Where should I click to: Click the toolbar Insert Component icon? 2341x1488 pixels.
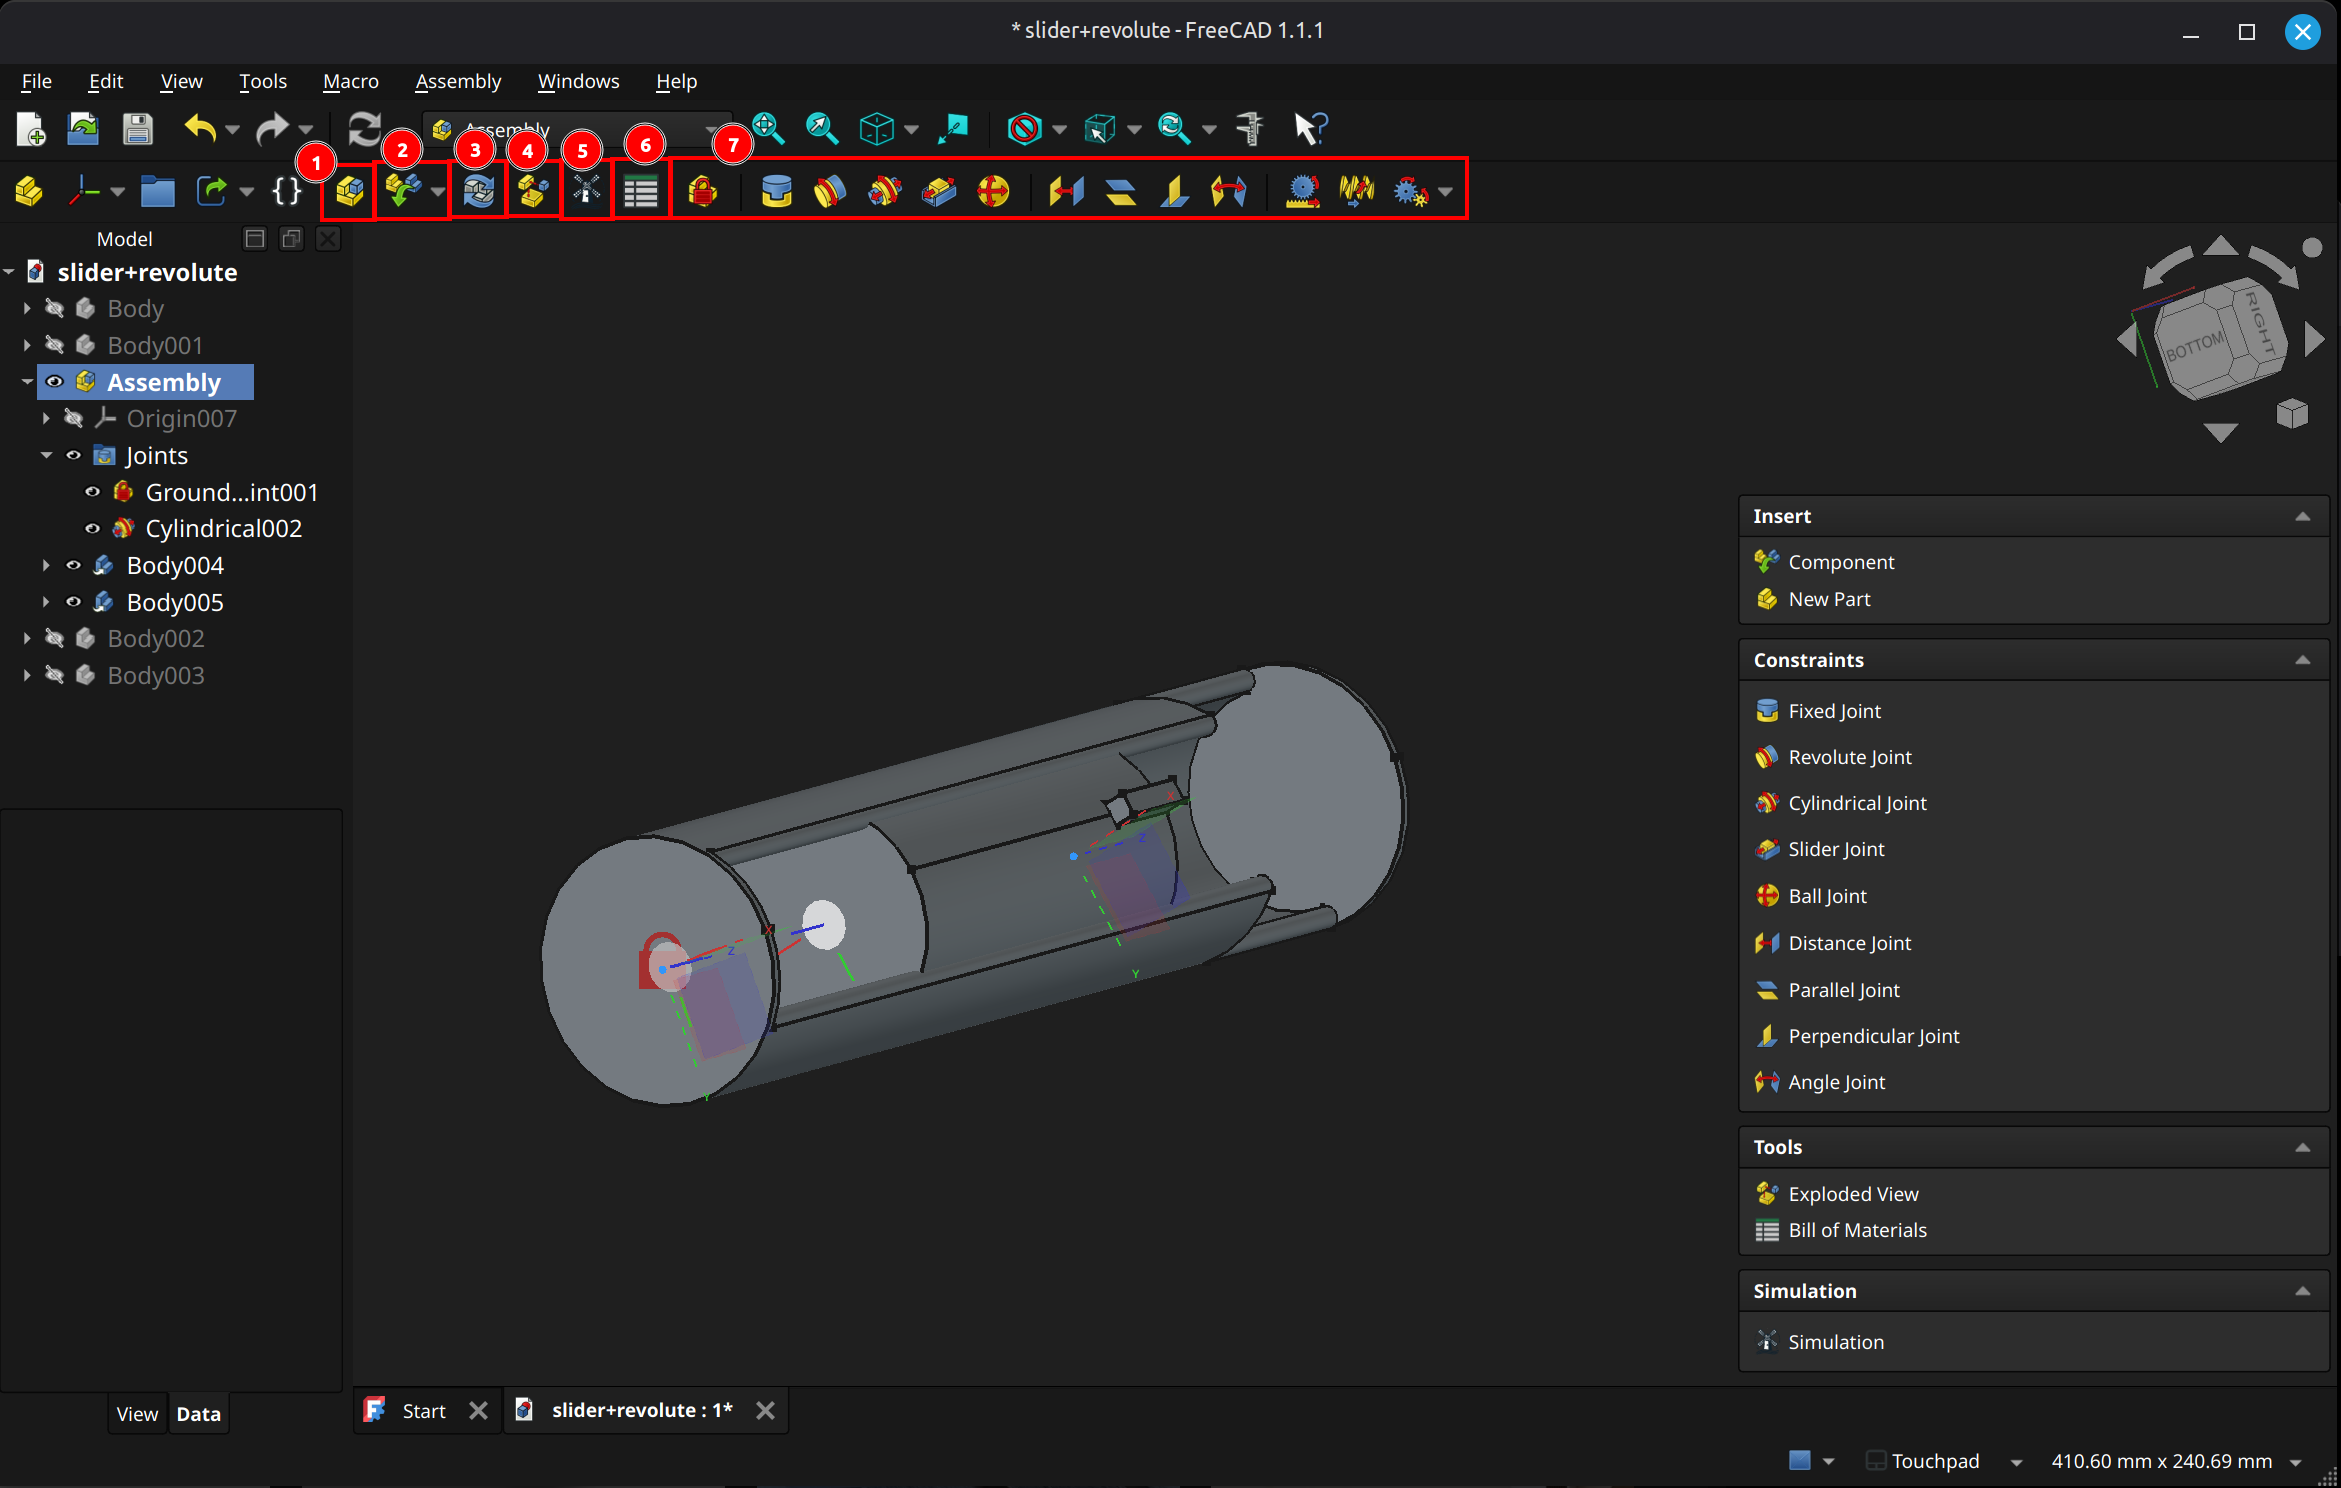[x=402, y=190]
